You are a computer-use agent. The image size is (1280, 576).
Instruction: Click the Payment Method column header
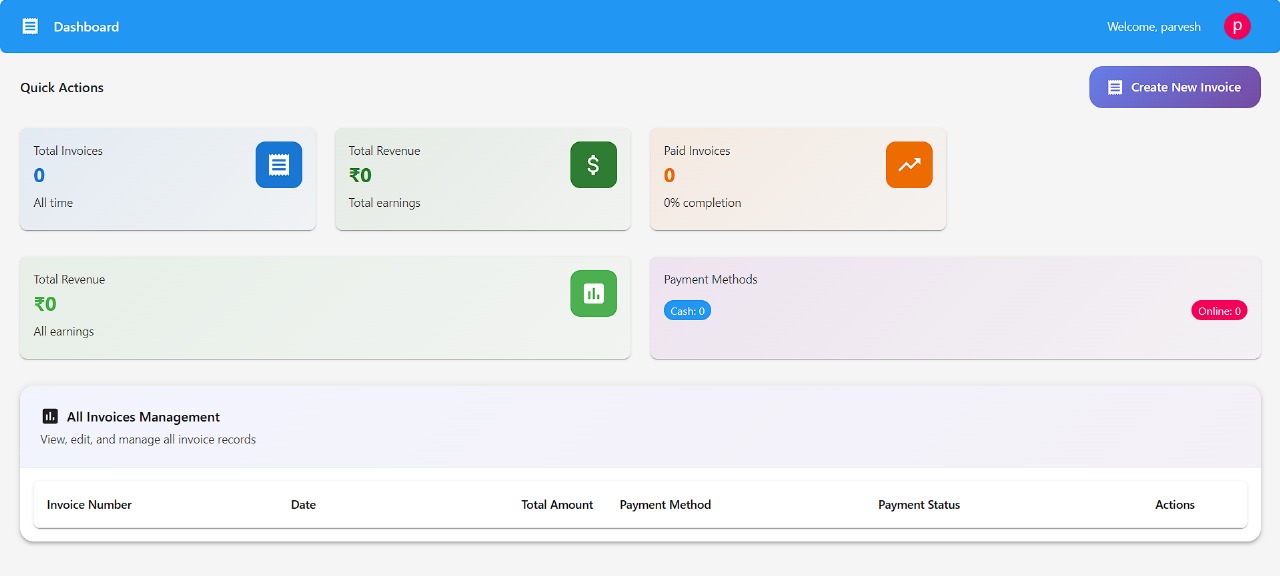click(665, 505)
